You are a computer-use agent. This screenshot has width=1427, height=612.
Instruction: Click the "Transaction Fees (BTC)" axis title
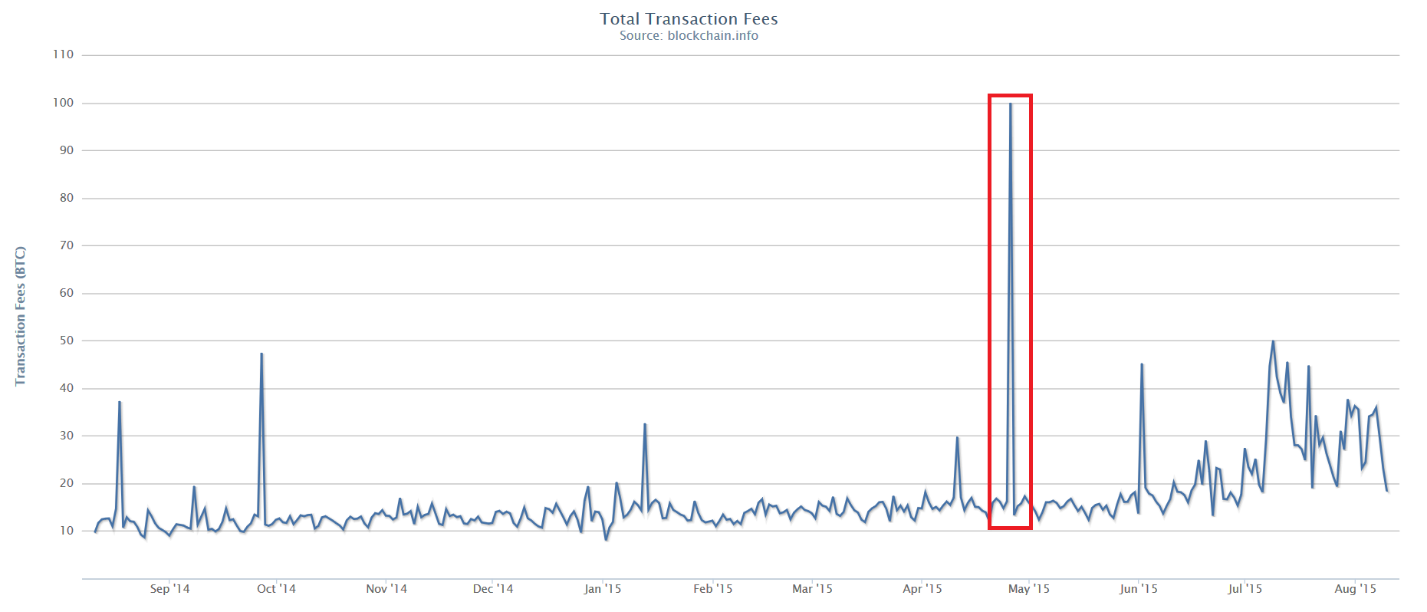click(x=19, y=316)
